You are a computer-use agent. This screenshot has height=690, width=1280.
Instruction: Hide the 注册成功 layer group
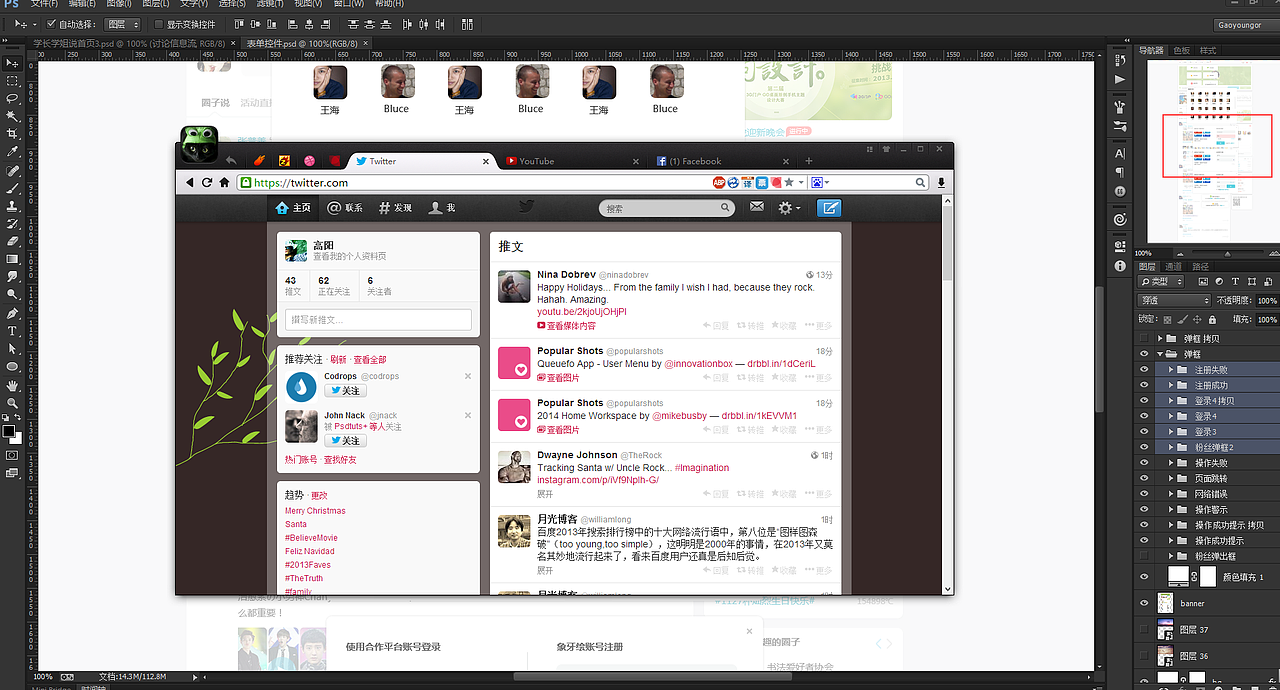1145,385
